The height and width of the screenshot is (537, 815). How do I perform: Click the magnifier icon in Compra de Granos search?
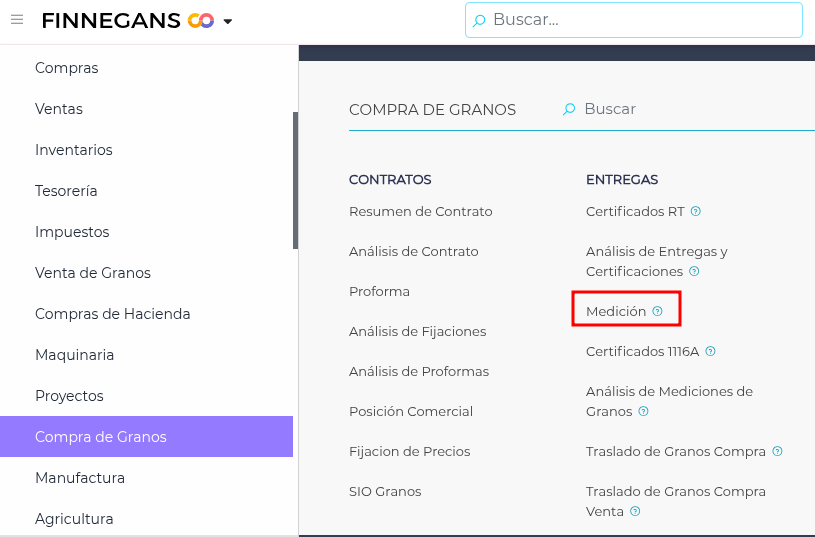[569, 109]
